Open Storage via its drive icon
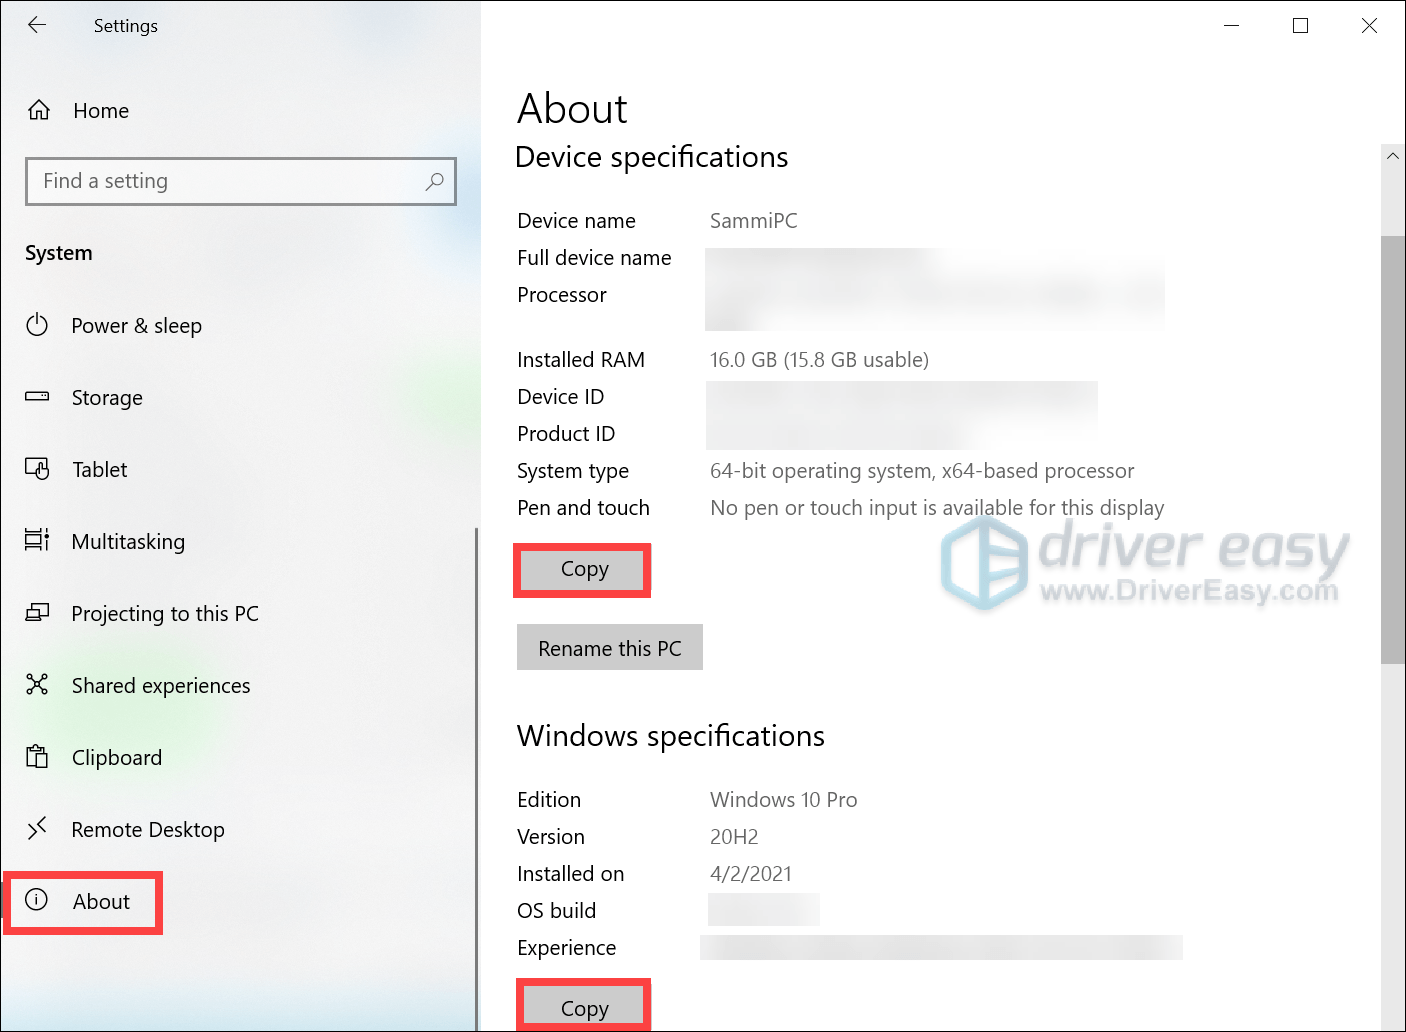 click(37, 397)
